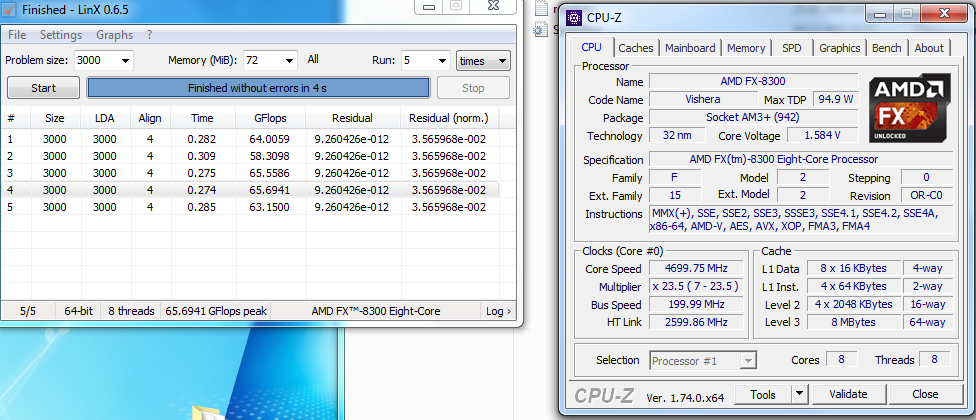Click the '8 threads' status bar entry
Viewport: 976px width, 420px height.
click(x=131, y=311)
